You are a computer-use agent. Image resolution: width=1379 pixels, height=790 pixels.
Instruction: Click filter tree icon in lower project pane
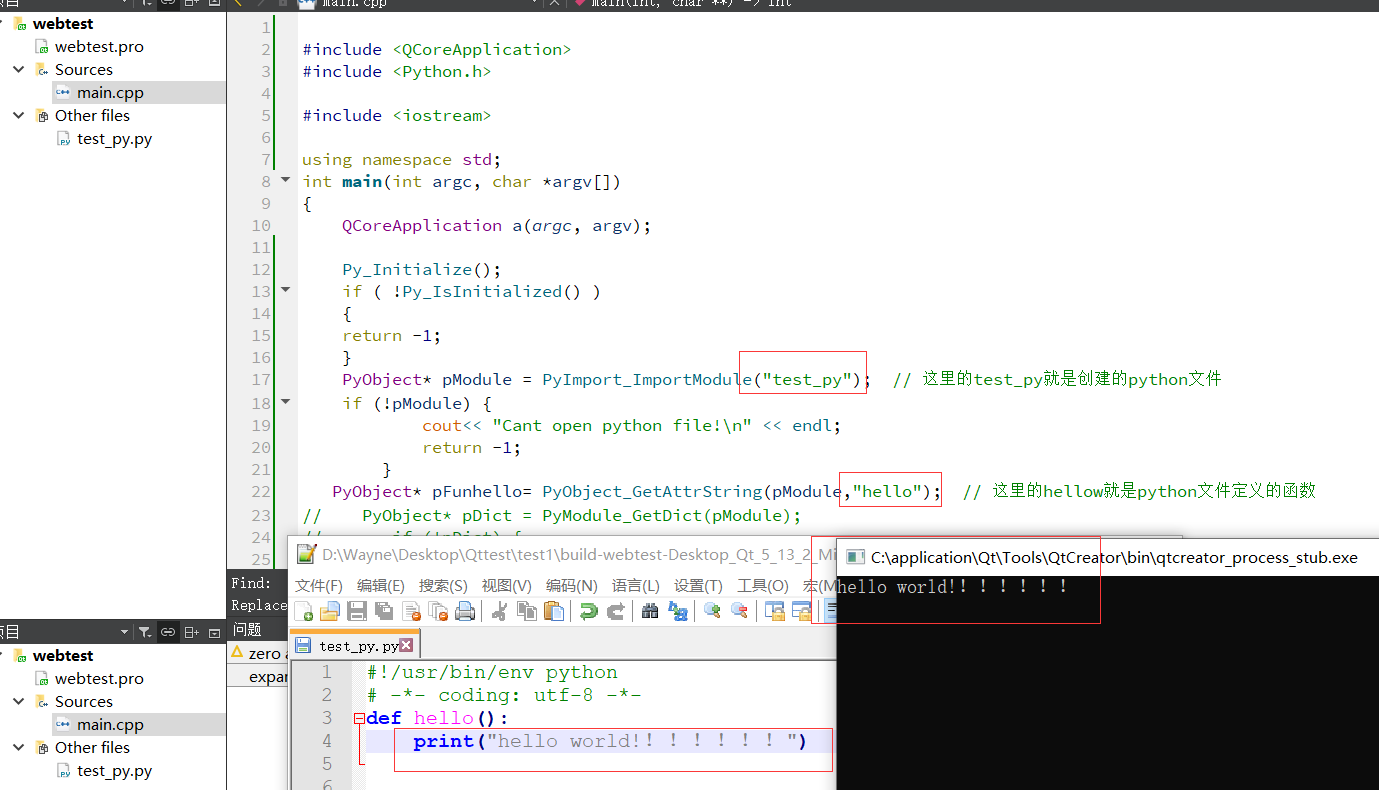145,632
